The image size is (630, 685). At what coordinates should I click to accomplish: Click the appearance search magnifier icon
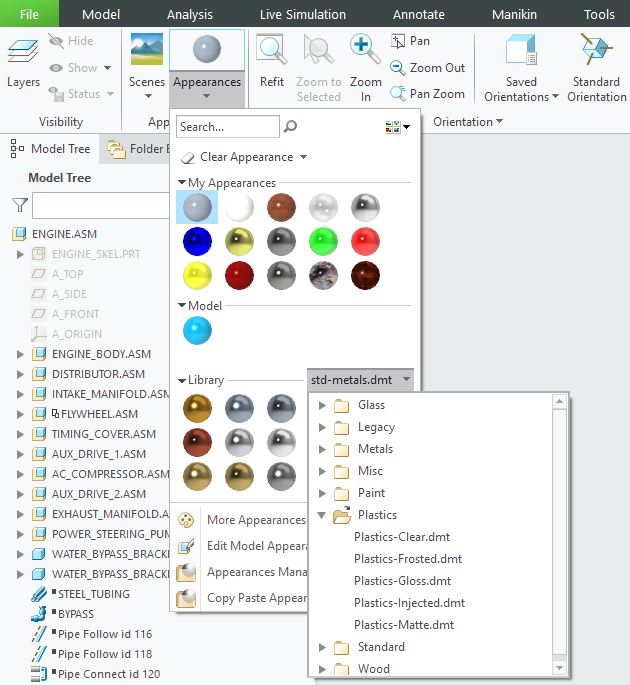tap(290, 127)
